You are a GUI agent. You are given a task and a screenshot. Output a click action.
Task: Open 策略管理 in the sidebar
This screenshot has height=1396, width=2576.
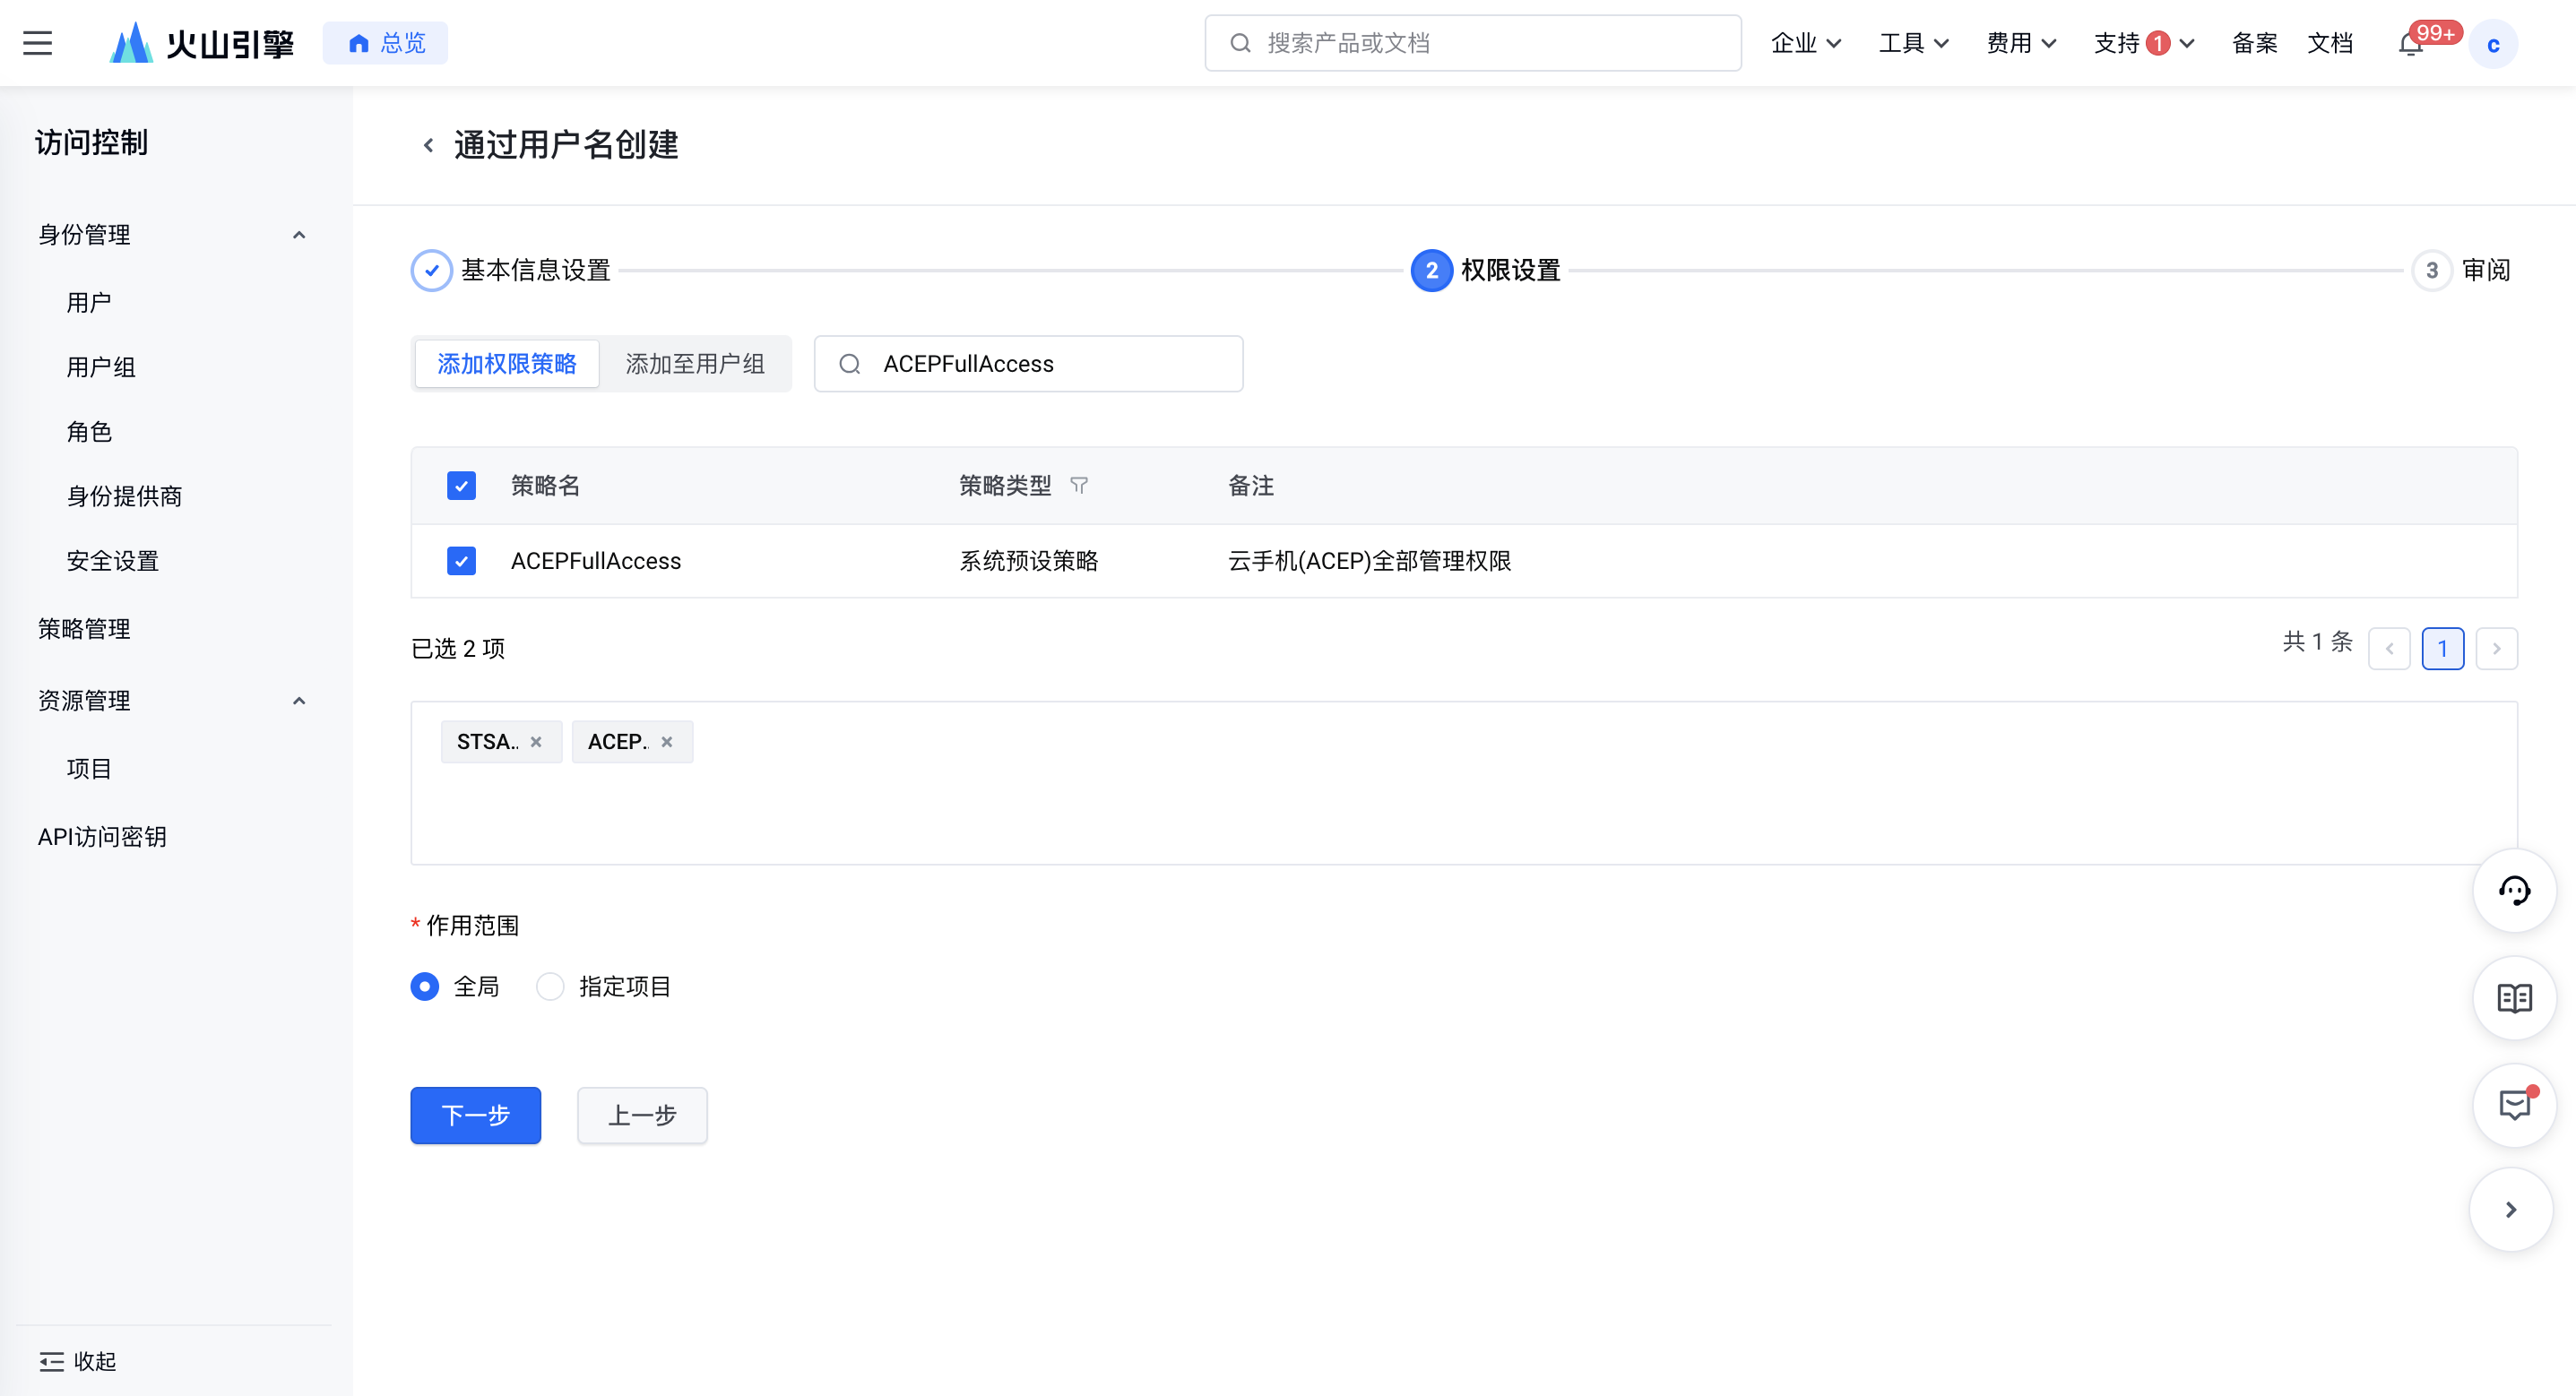point(84,629)
